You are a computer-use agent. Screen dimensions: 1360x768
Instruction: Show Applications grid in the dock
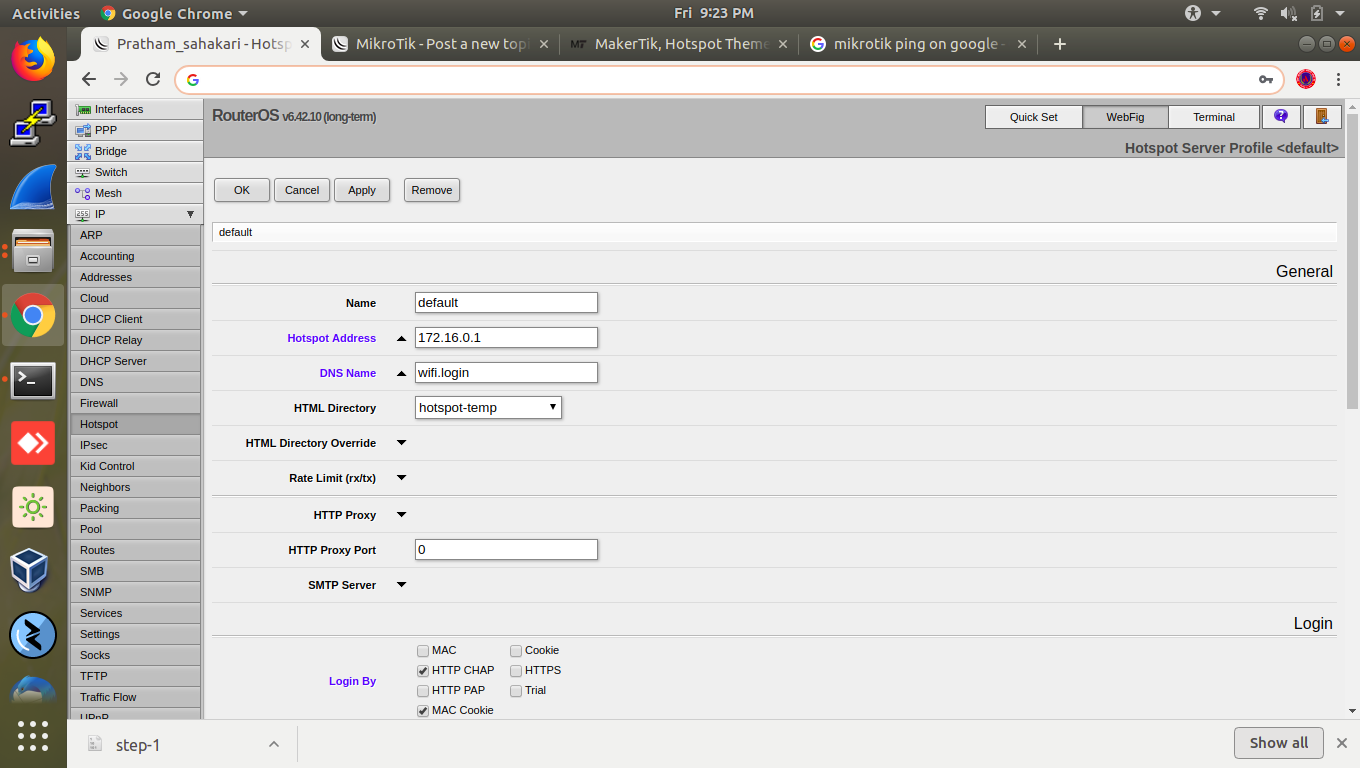click(33, 735)
